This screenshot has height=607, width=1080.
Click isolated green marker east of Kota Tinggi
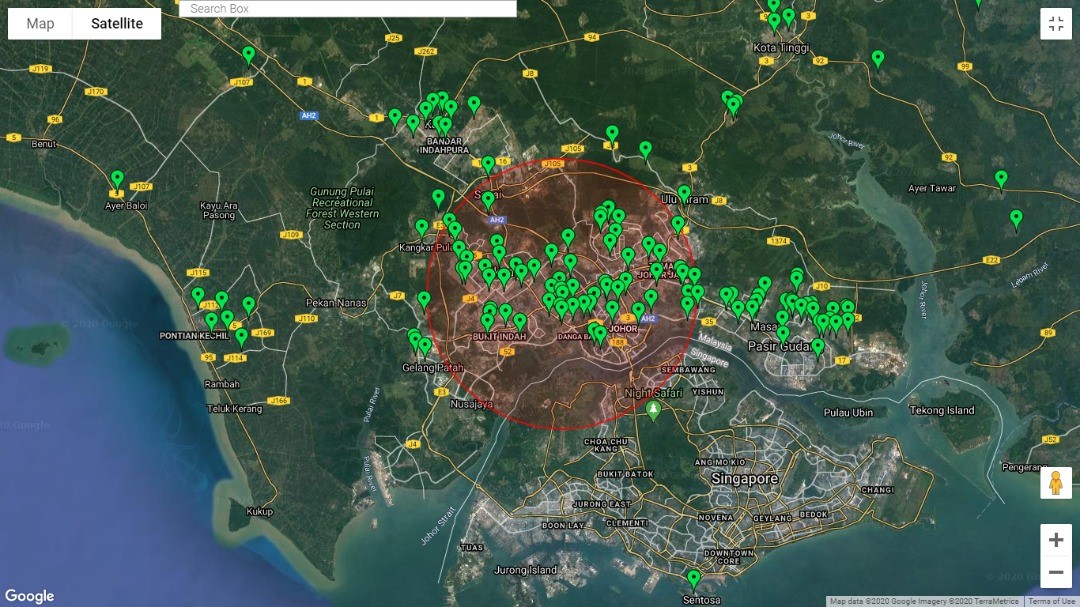tap(878, 58)
